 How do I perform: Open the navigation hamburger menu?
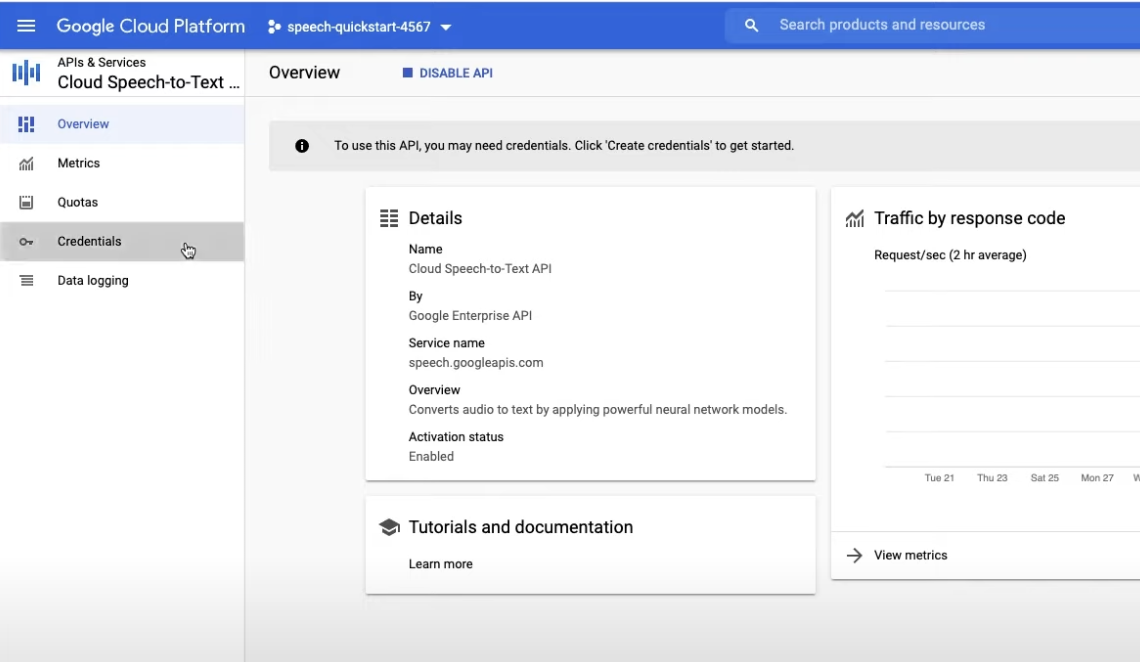[x=25, y=25]
